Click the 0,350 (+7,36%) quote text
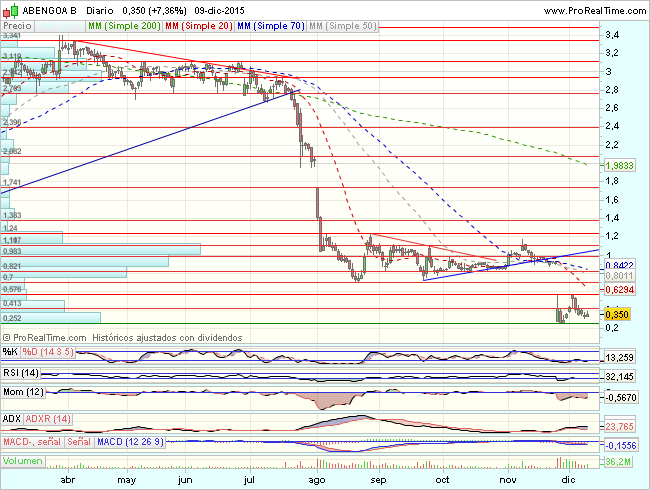This screenshot has height=490, width=650. tap(154, 11)
